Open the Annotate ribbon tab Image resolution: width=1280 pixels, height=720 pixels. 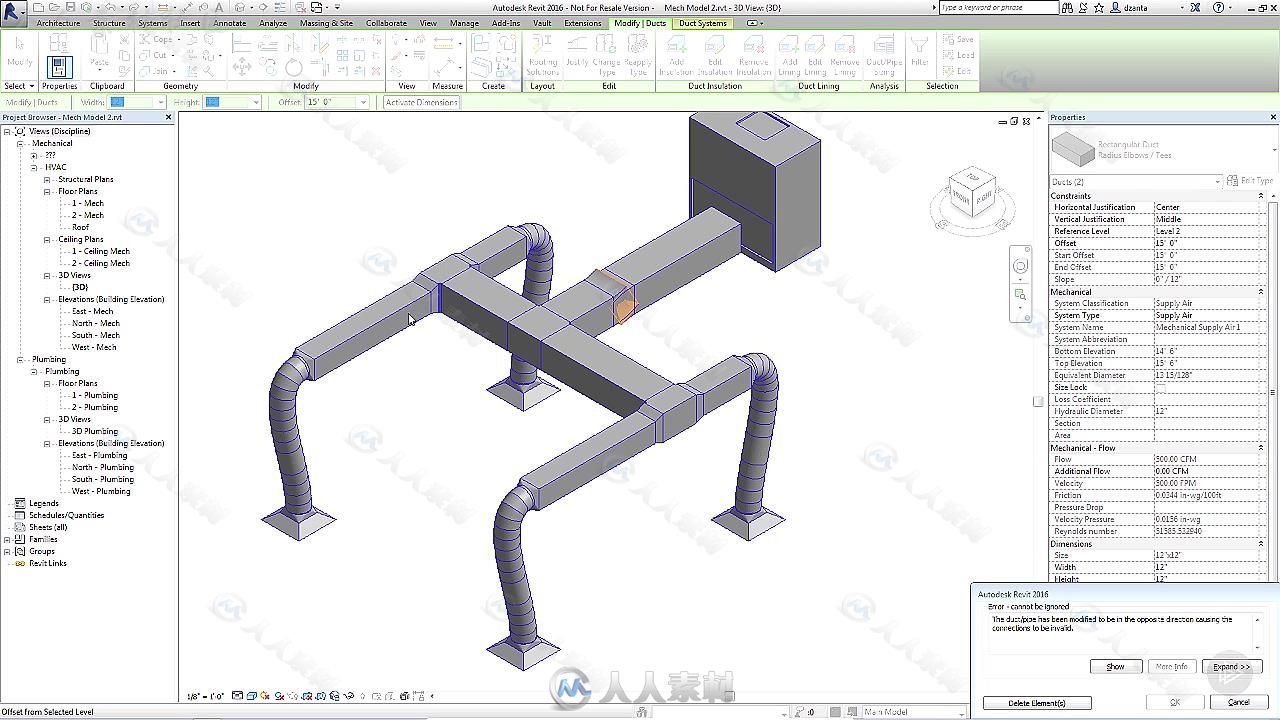pos(229,23)
